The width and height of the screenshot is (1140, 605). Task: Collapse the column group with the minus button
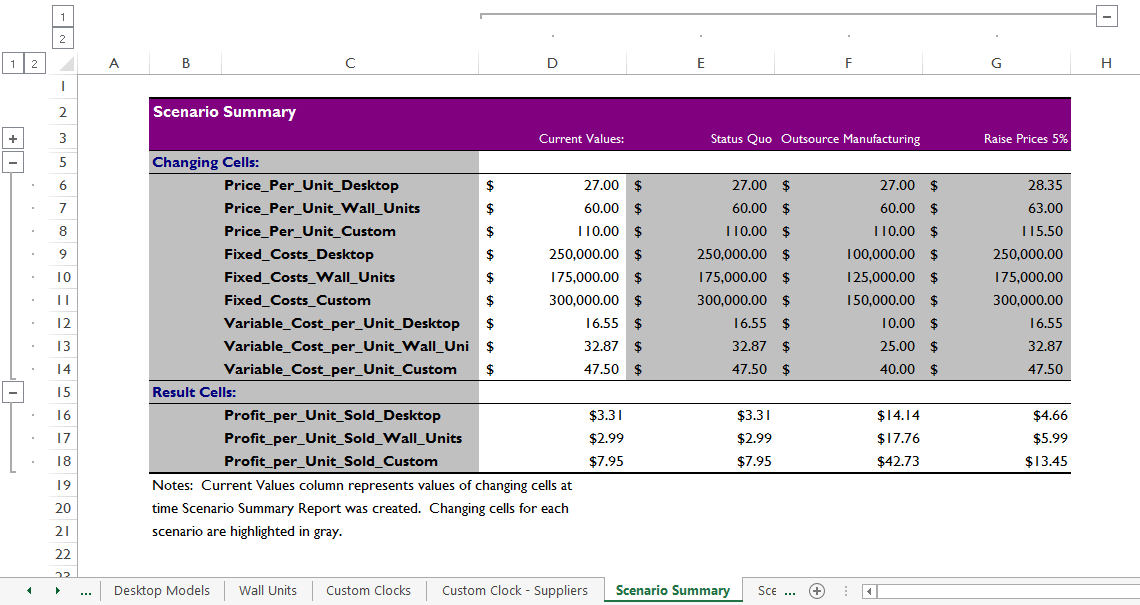(1106, 16)
